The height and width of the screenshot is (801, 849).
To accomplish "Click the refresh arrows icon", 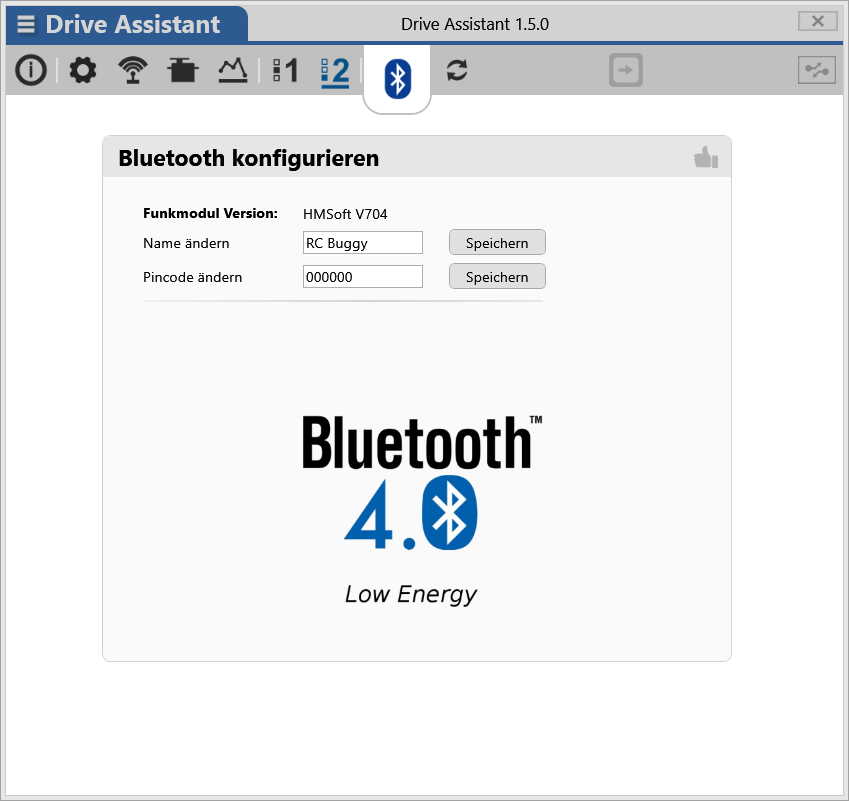I will (457, 70).
